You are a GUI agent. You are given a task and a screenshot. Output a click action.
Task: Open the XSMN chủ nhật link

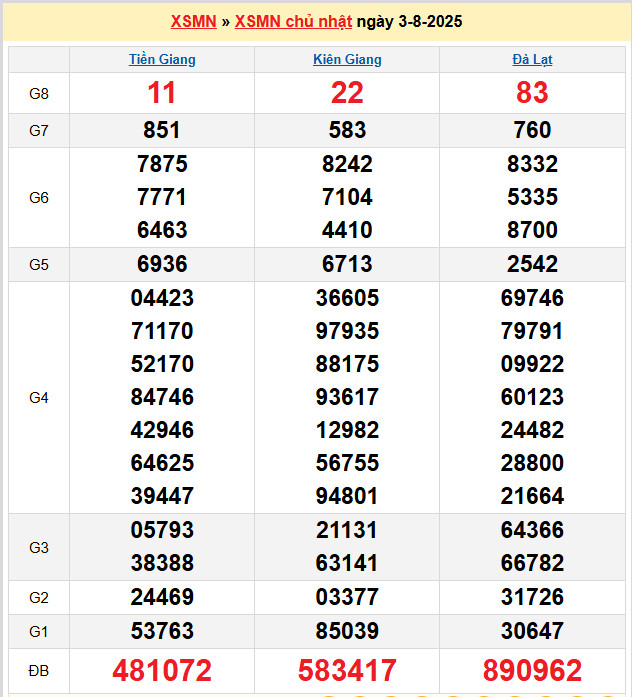[293, 21]
